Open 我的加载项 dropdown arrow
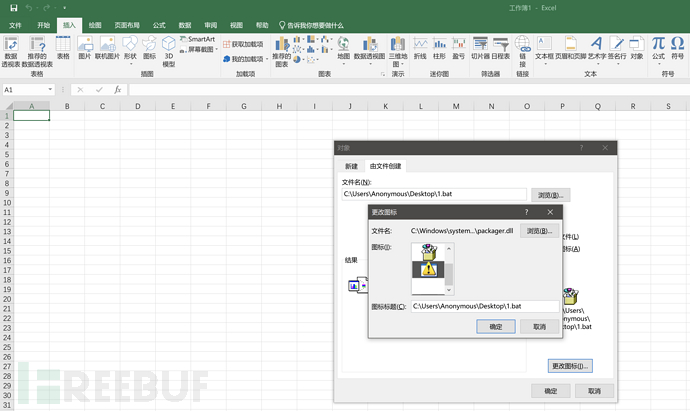This screenshot has width=690, height=411. (x=267, y=59)
